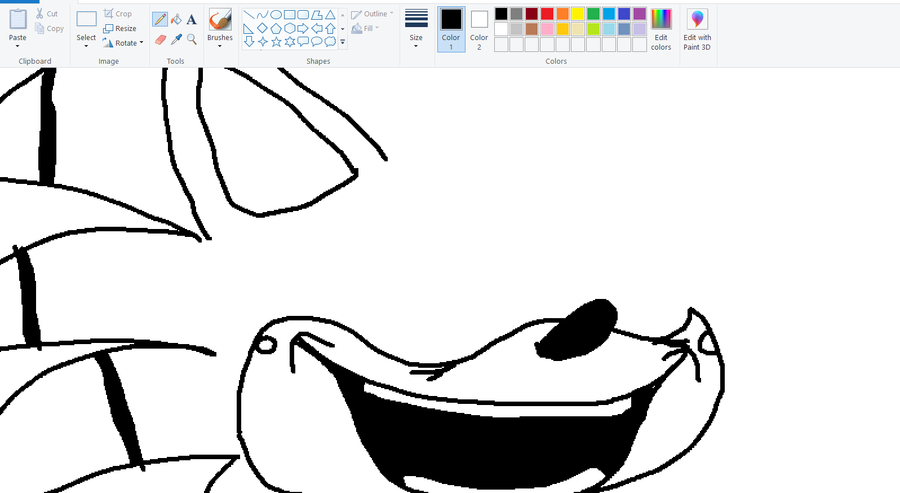Open the Rotate dropdown
Viewport: 900px width, 493px height.
pos(123,42)
